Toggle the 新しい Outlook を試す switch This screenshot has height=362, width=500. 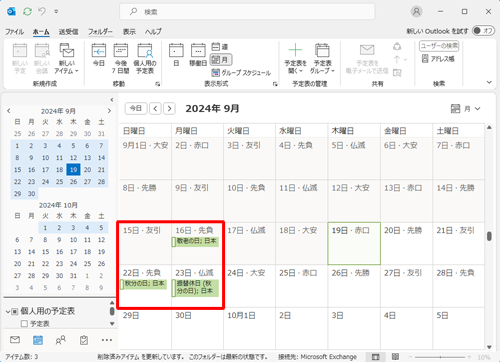tap(483, 31)
